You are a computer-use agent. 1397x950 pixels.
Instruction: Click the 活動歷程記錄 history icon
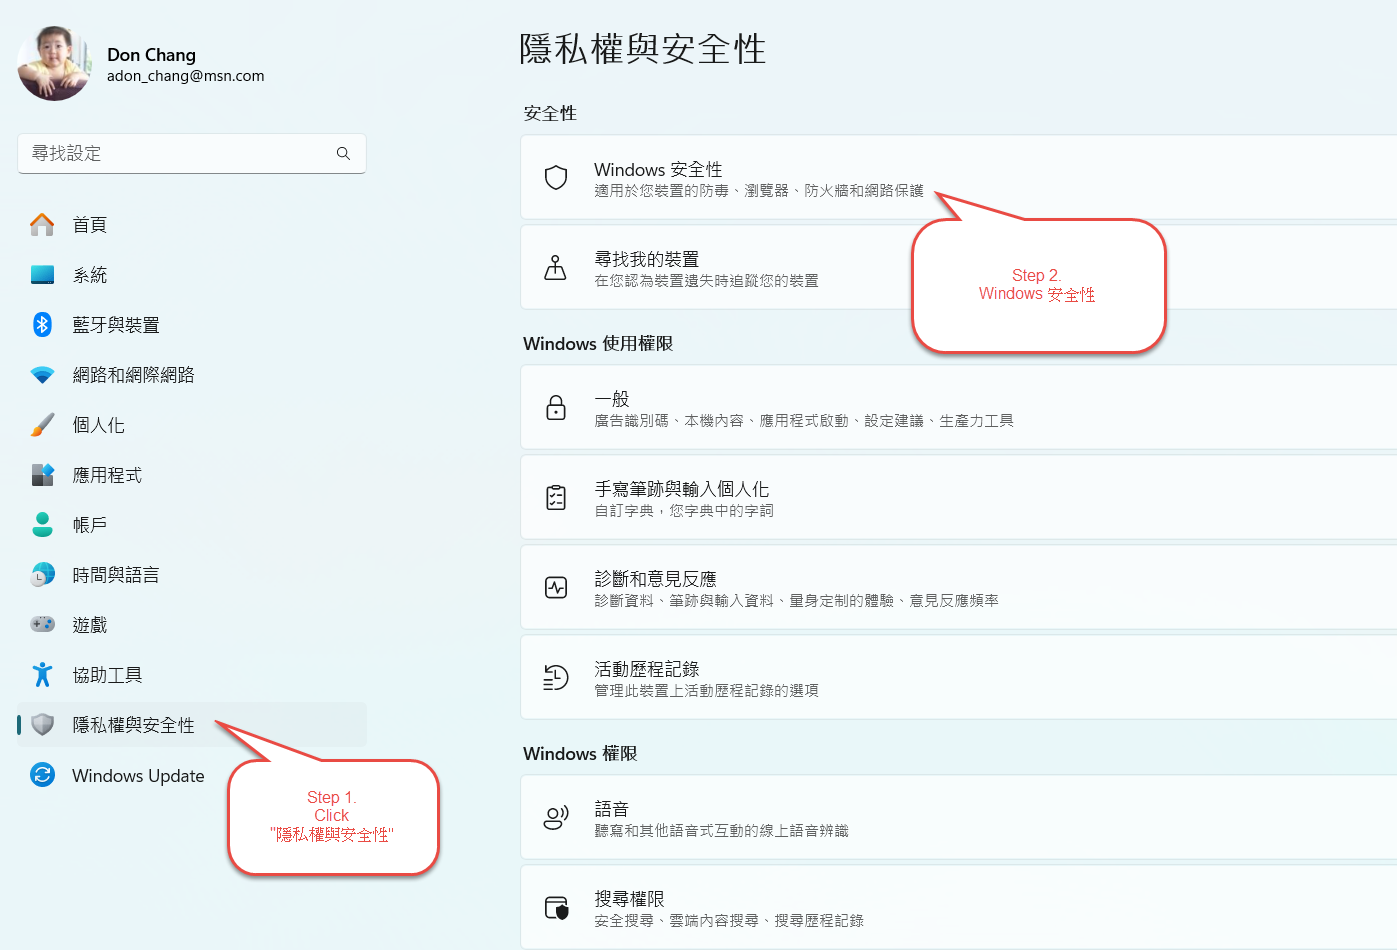(556, 678)
